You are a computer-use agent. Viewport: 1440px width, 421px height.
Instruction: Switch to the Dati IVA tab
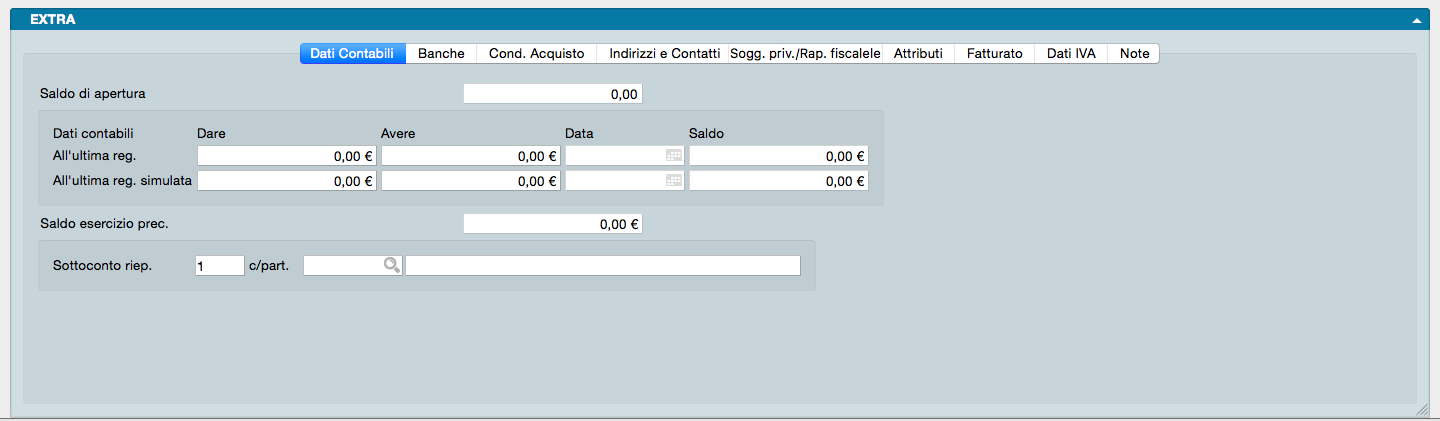[x=1072, y=54]
